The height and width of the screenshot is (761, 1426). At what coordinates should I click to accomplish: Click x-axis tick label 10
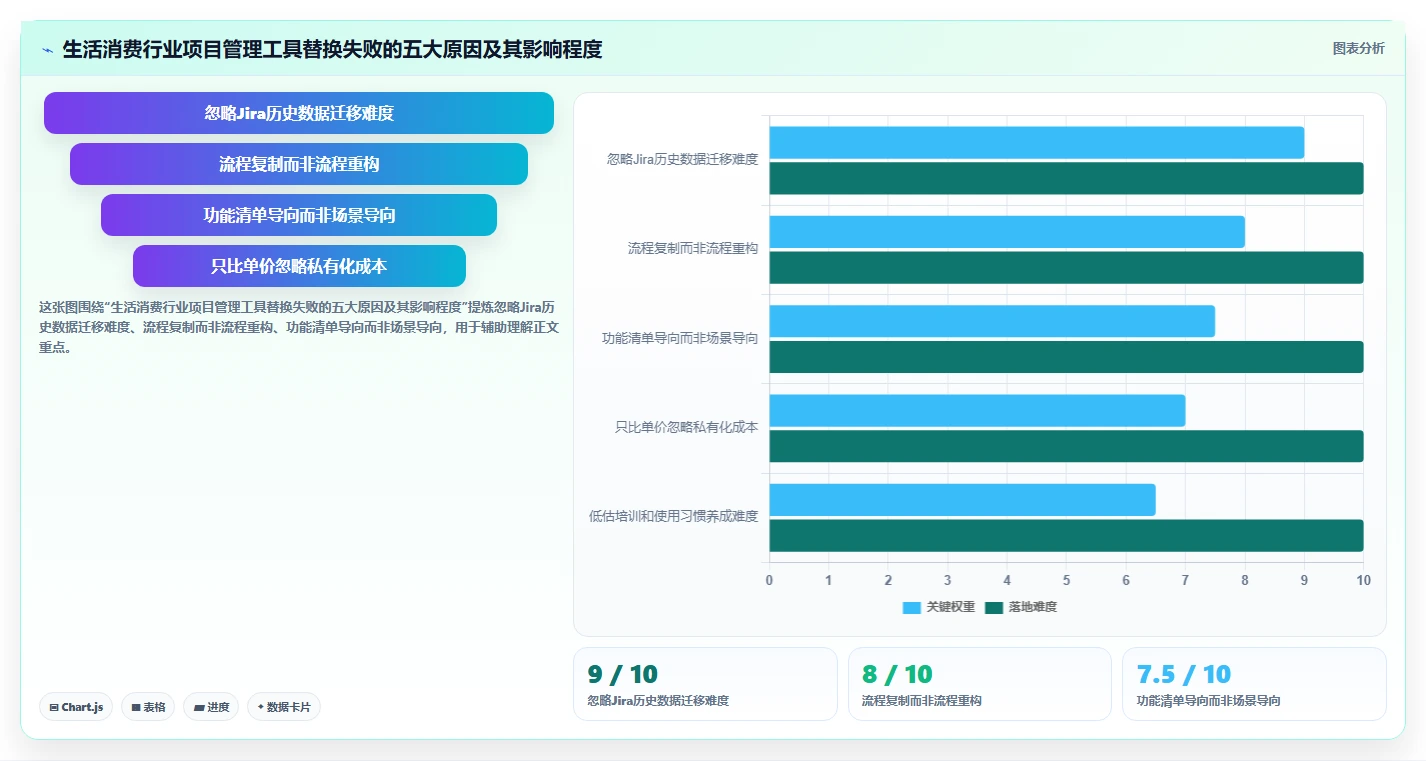click(1363, 580)
